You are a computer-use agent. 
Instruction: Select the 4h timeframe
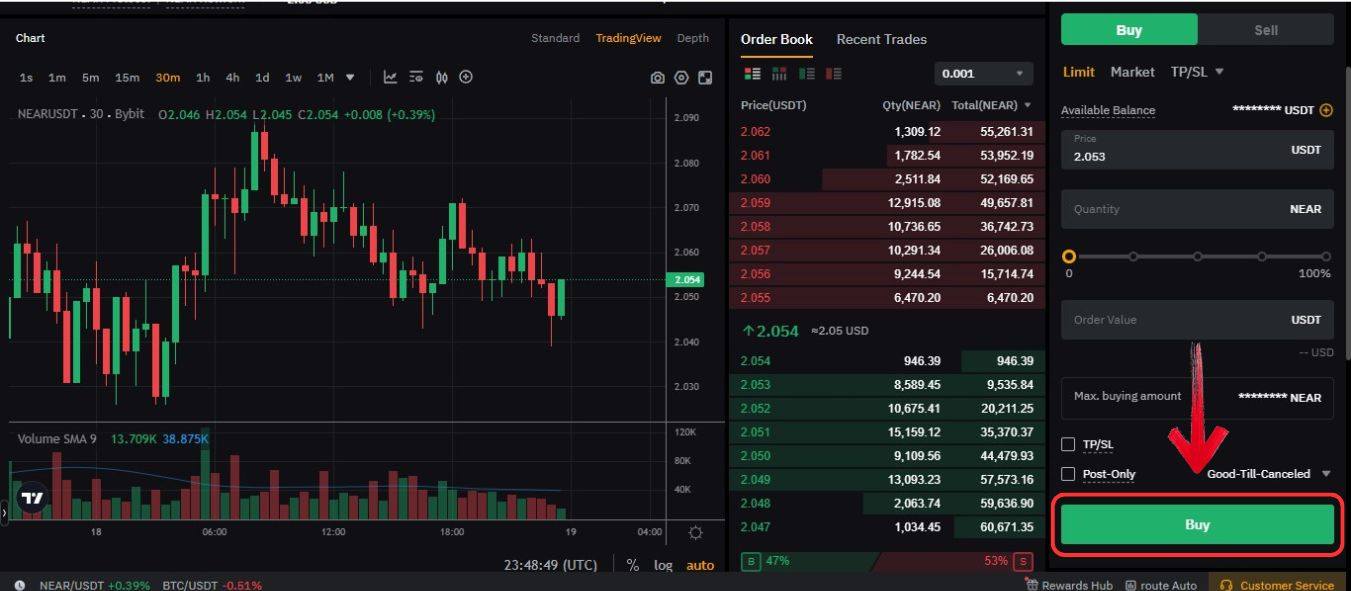(232, 77)
